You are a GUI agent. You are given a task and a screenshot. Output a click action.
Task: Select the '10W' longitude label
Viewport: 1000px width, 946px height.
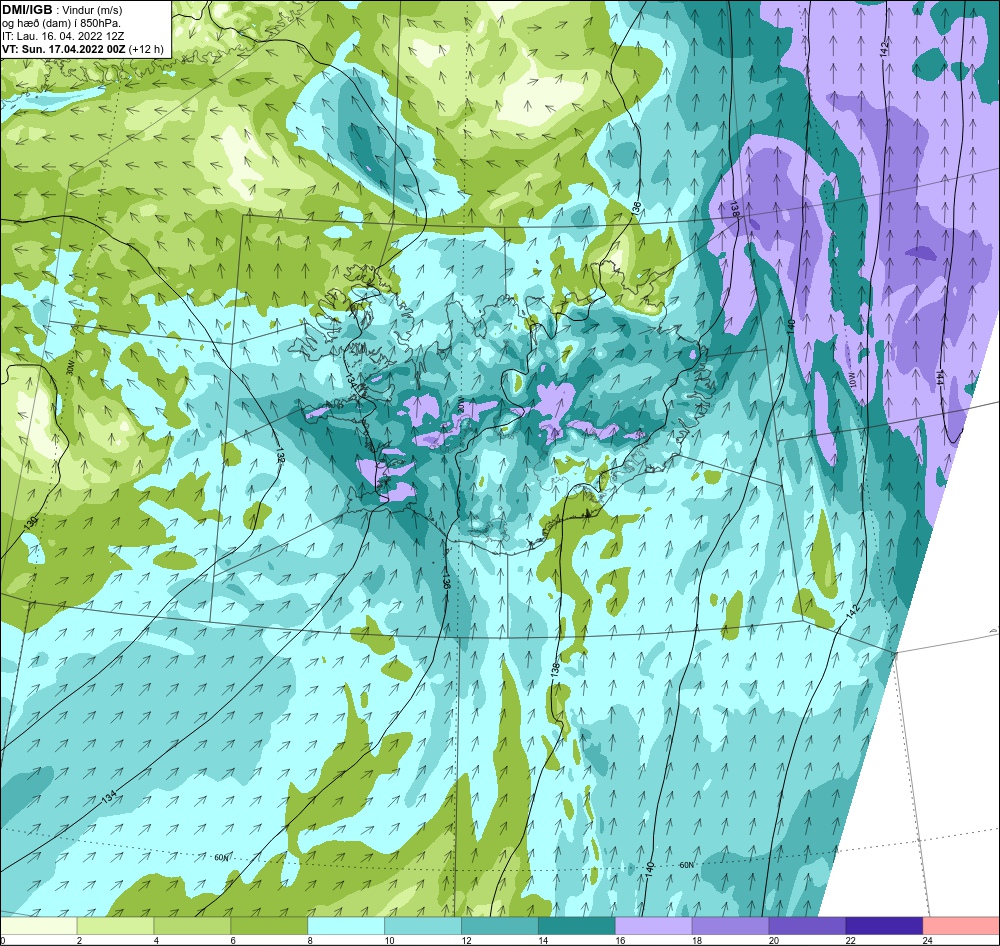click(x=853, y=382)
